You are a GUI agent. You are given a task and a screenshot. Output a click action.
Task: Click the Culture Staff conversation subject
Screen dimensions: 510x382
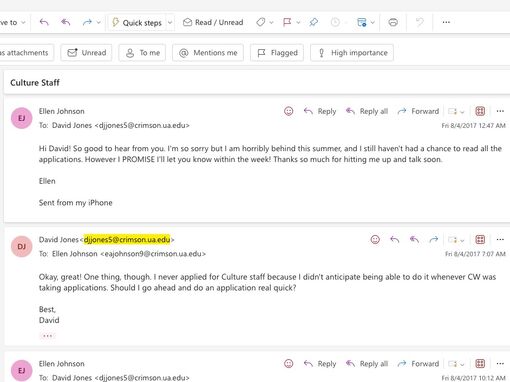tap(35, 83)
